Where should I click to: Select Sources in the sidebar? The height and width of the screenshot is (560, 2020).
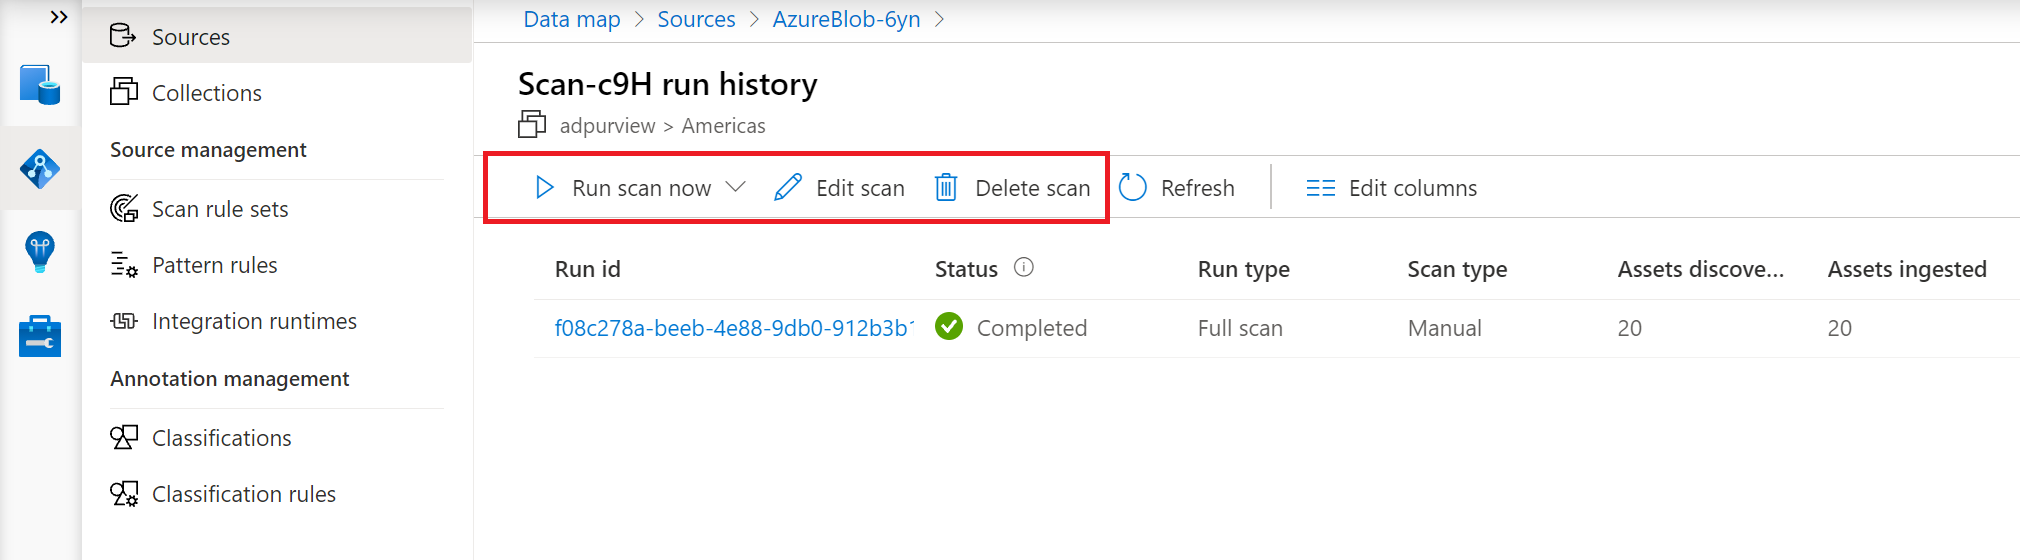coord(191,37)
